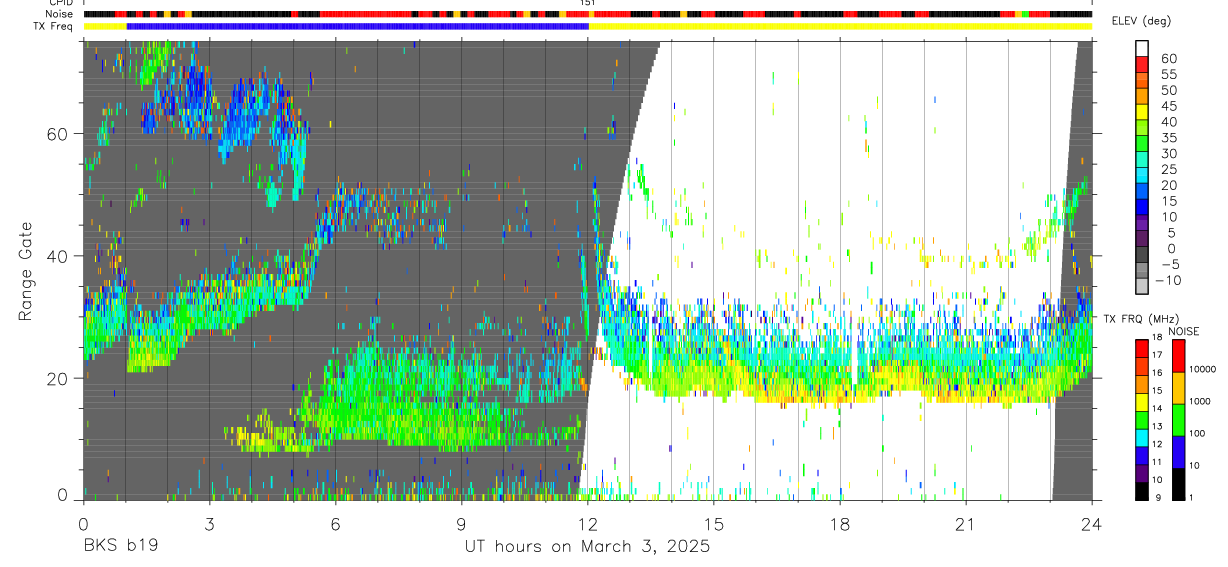Image resolution: width=1228 pixels, height=567 pixels.
Task: Click the '17' value on TX FRQ scale
Action: (1158, 355)
